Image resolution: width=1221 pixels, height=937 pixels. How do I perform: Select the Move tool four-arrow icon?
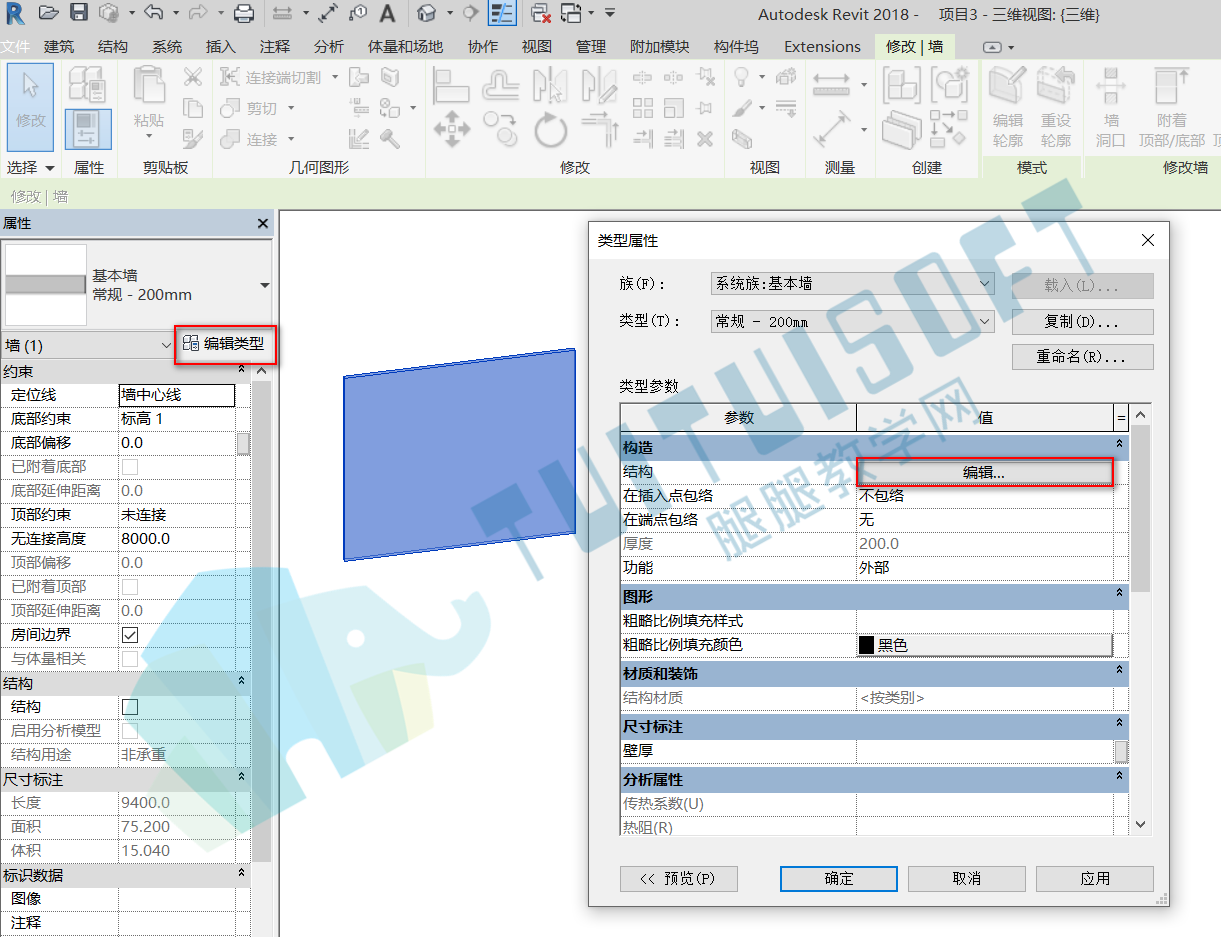tap(452, 130)
